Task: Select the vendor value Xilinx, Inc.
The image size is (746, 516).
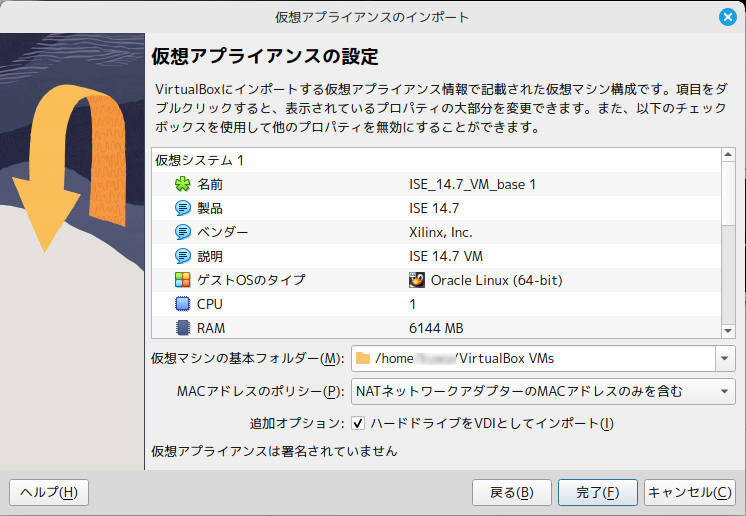Action: 441,232
